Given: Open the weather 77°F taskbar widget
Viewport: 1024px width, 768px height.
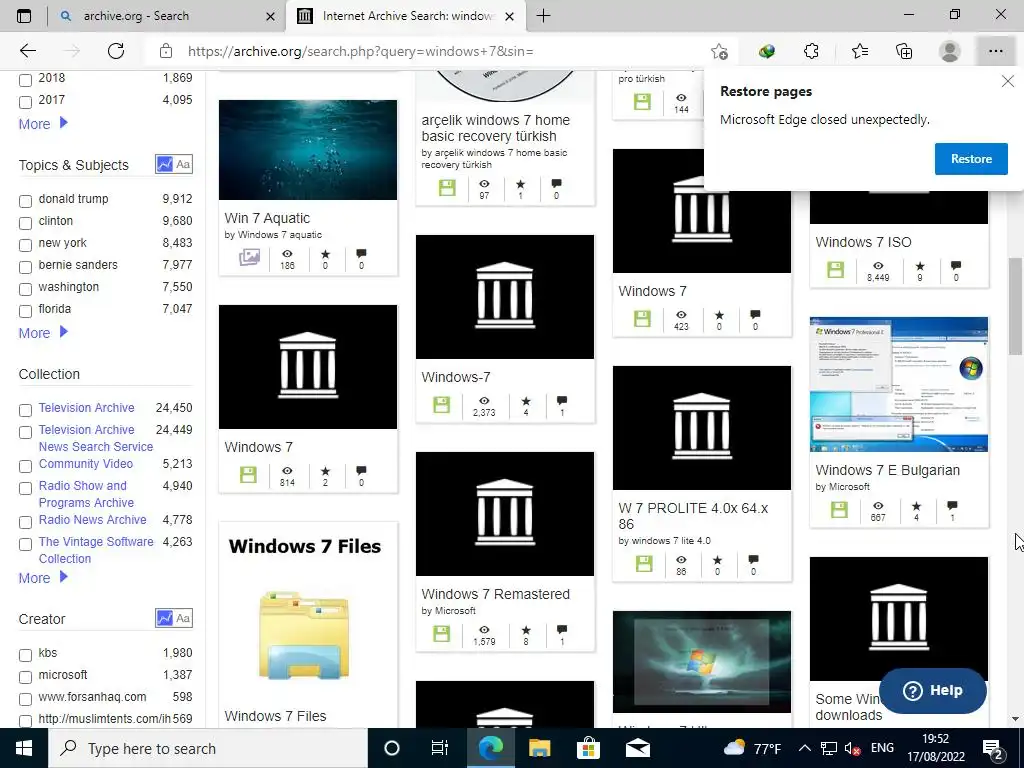Looking at the screenshot, I should [752, 748].
